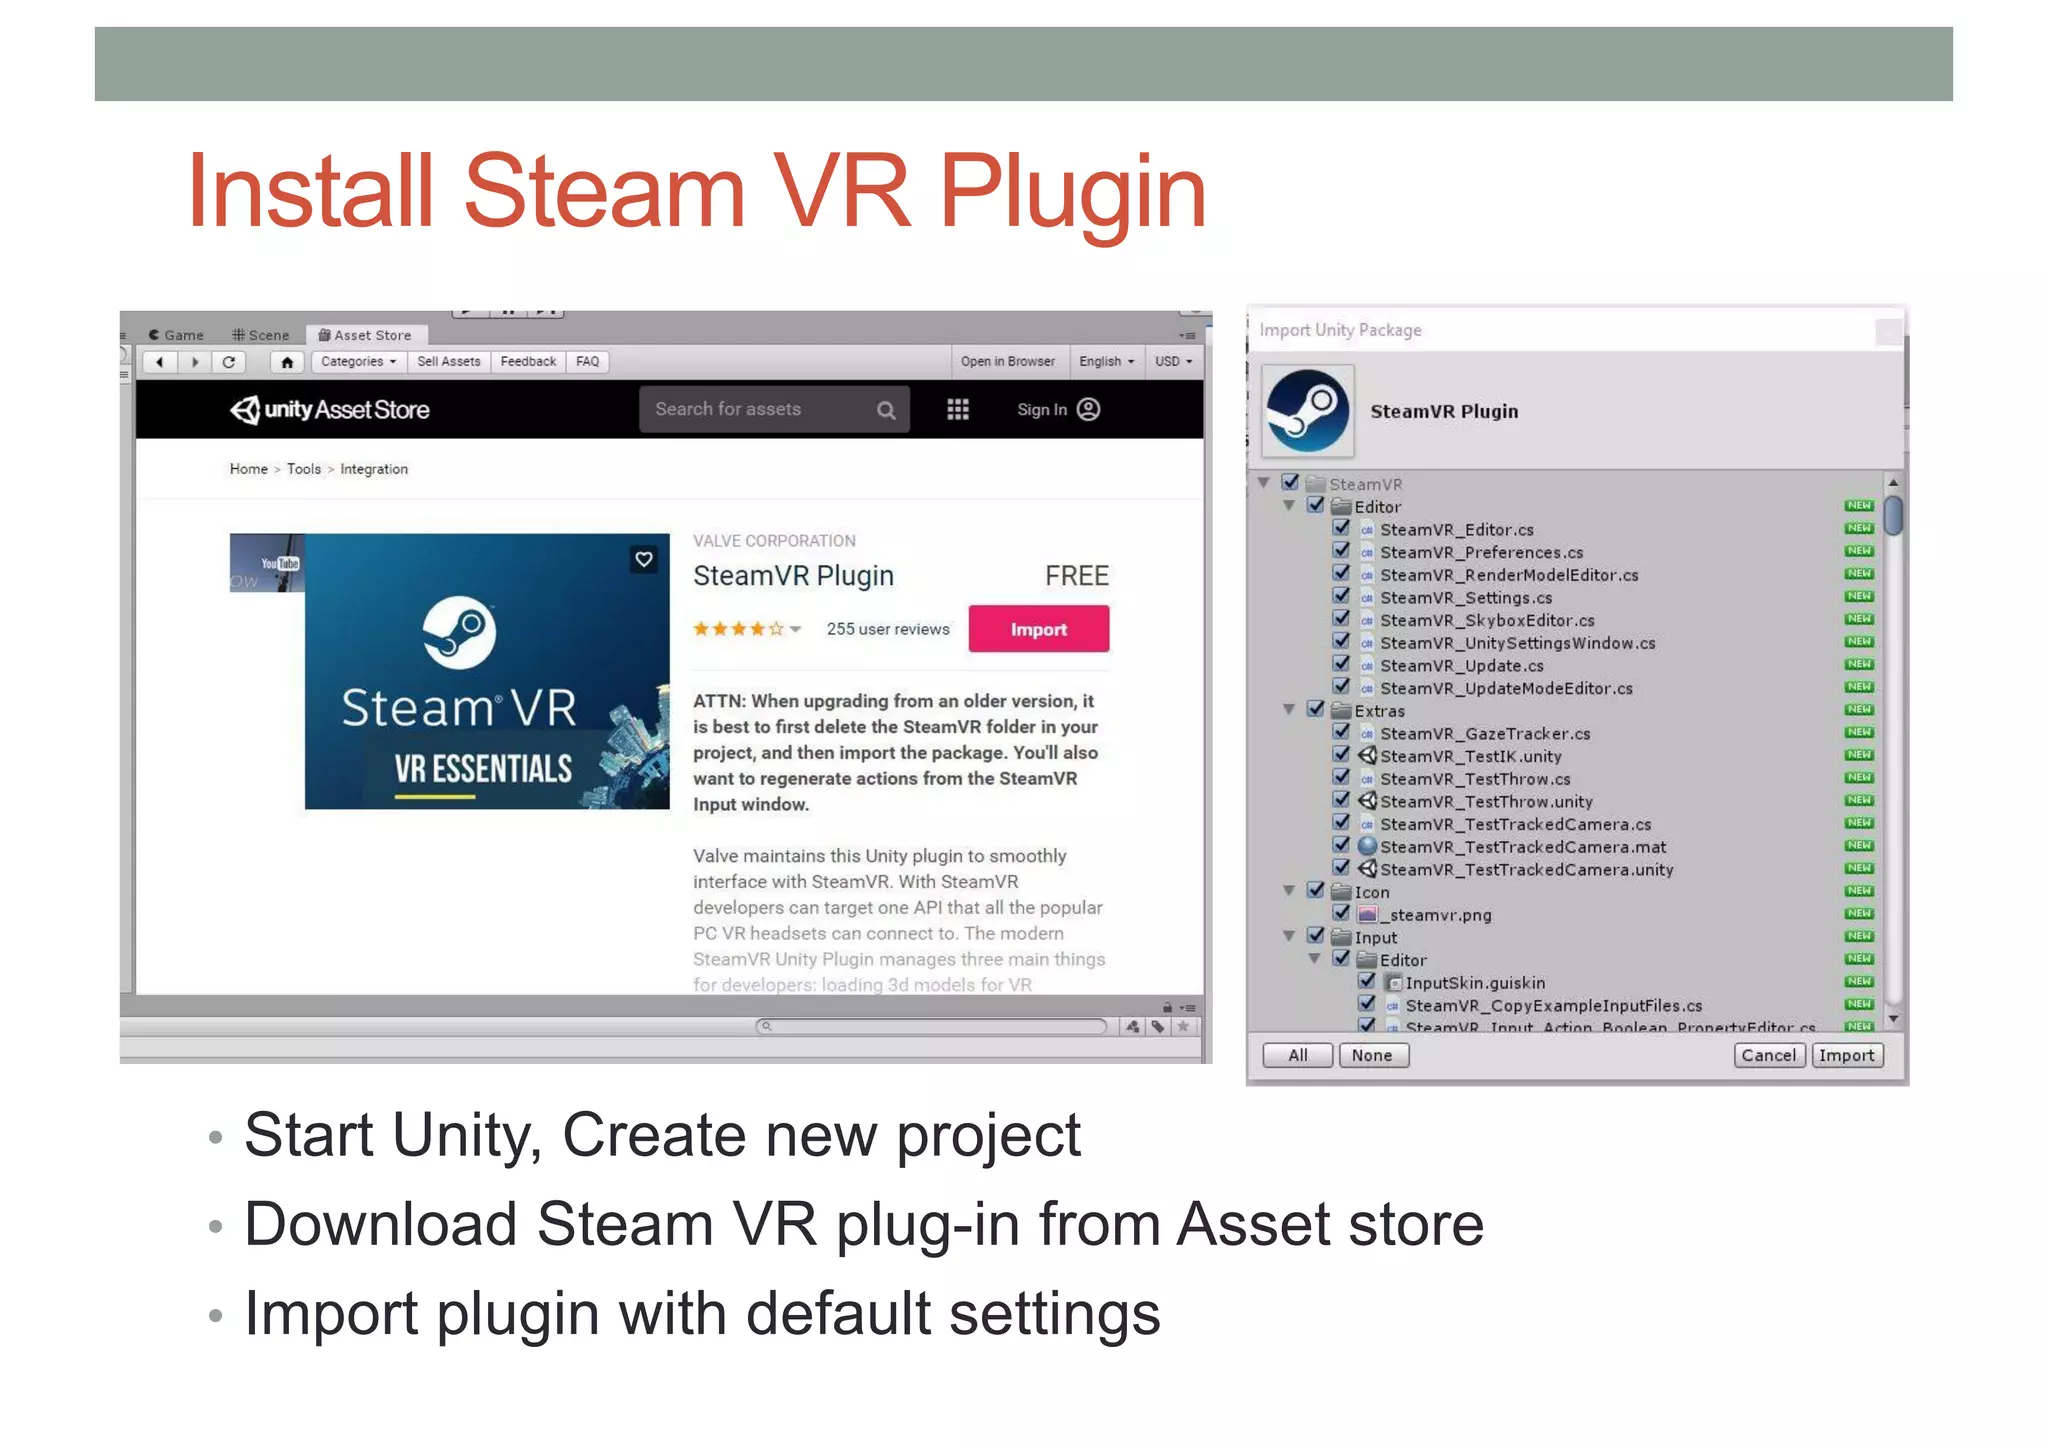Click the Home breadcrumb link

[249, 469]
